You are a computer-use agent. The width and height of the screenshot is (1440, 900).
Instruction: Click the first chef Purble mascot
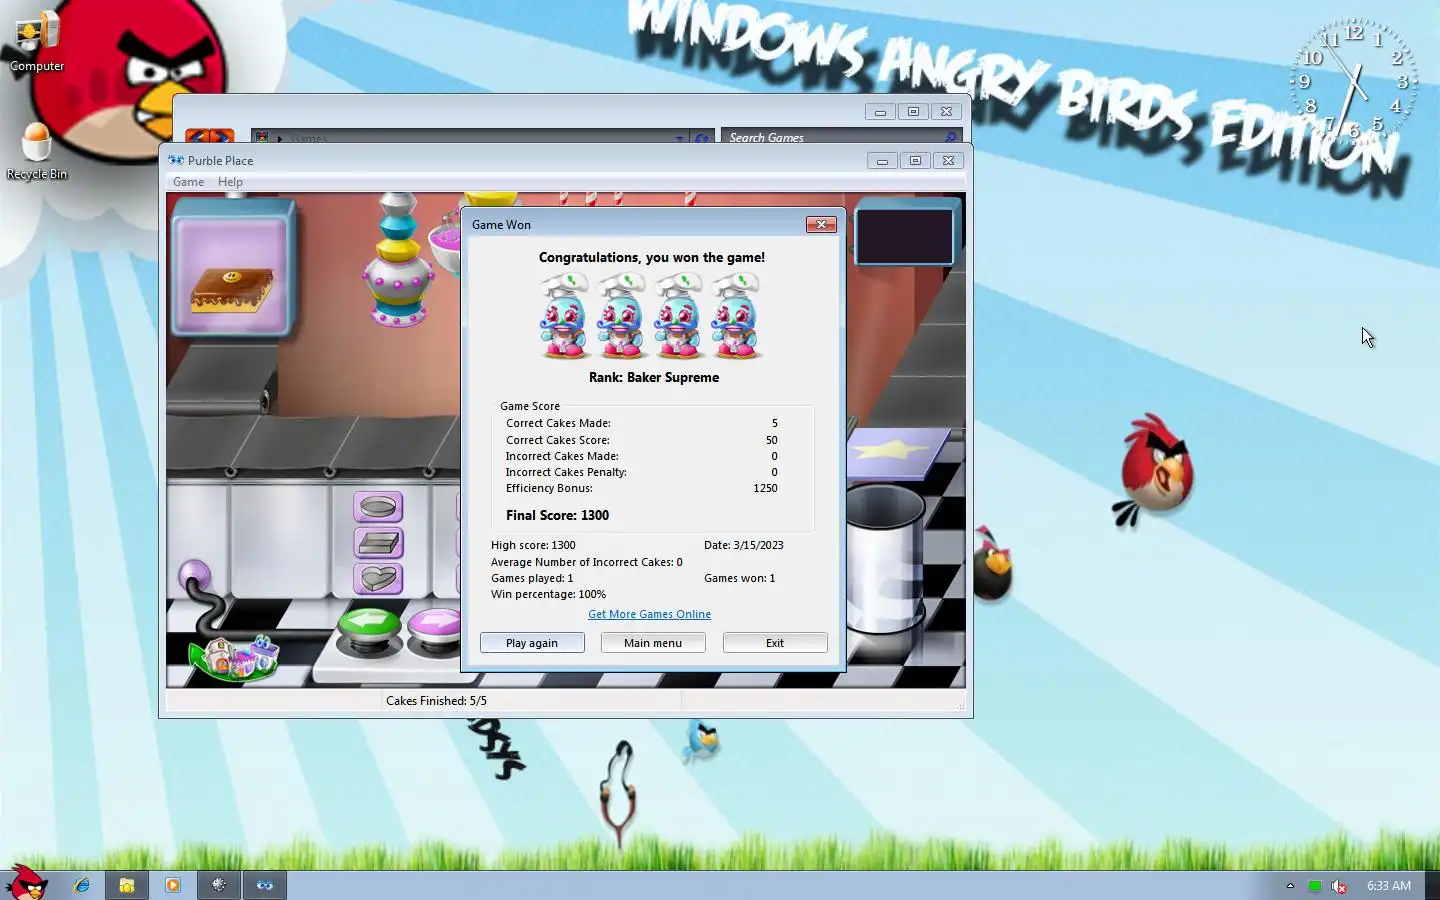point(564,316)
